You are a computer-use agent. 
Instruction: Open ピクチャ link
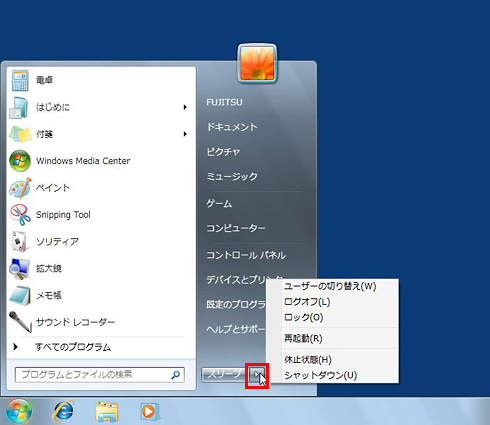[223, 152]
